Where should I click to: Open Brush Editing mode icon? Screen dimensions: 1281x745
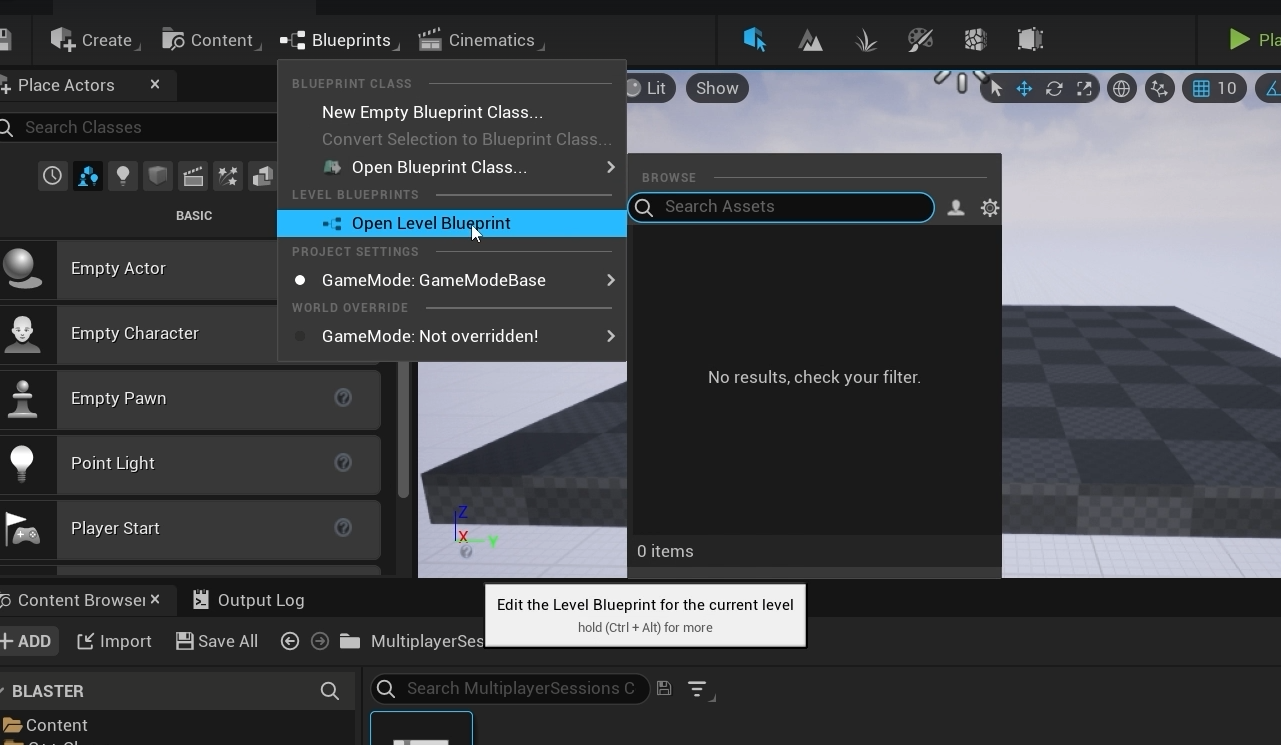point(1030,40)
